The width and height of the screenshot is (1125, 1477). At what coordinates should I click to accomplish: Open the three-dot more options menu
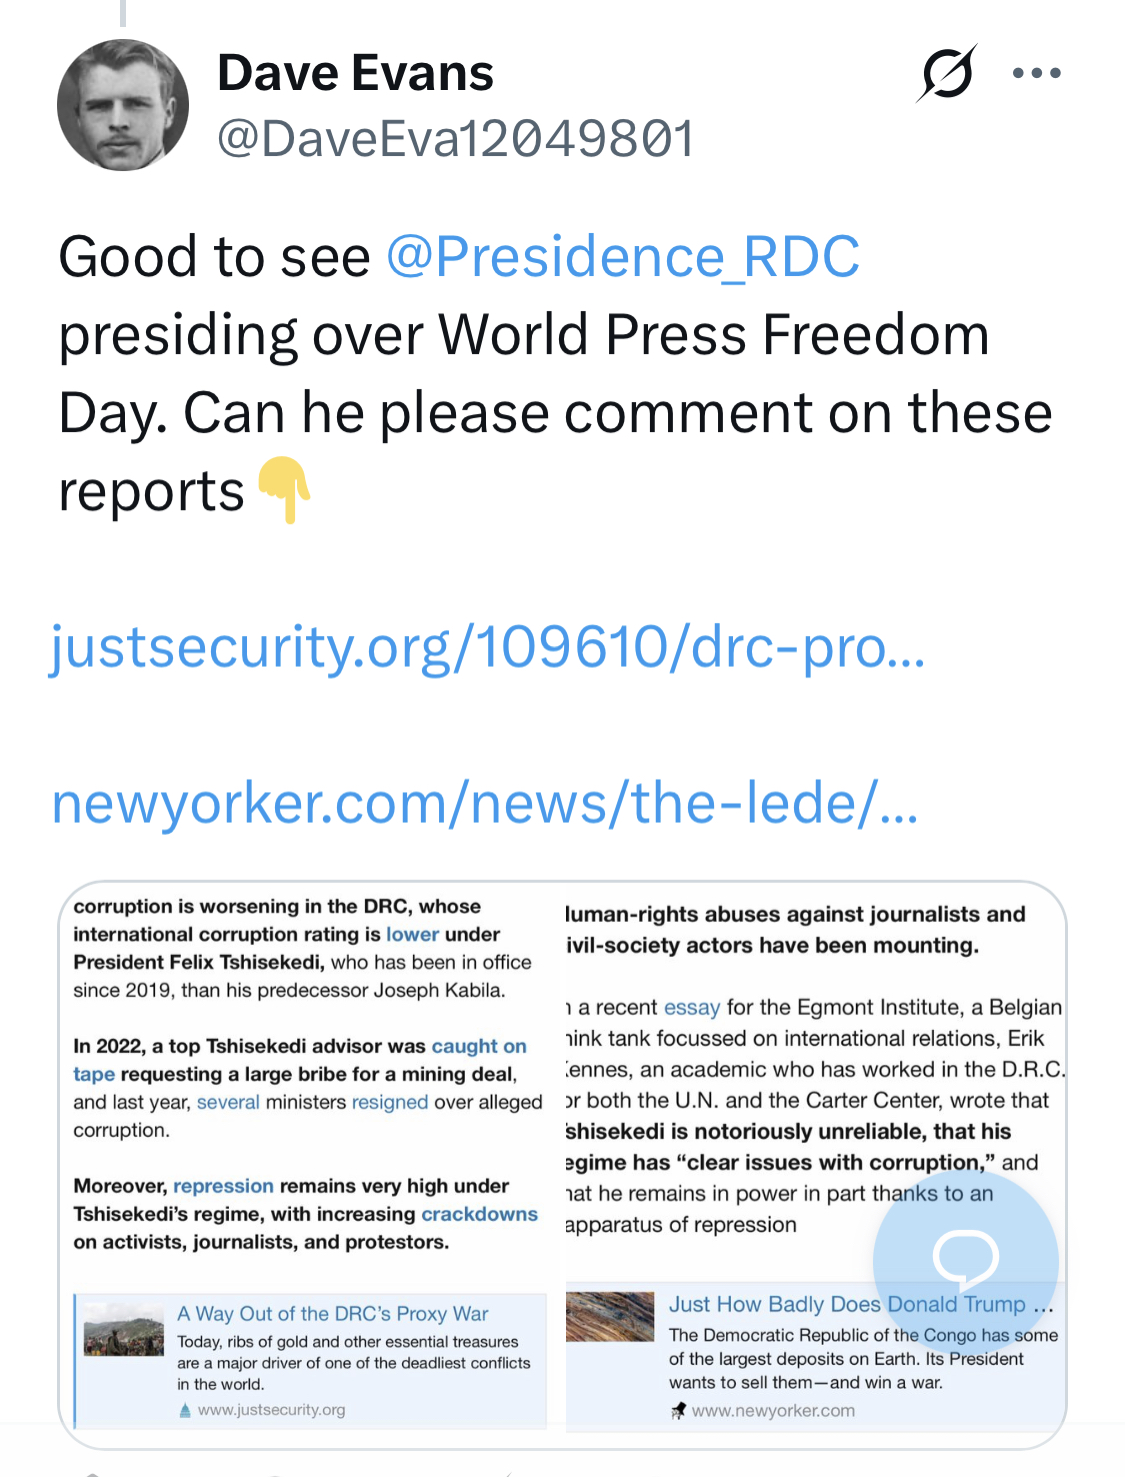pyautogui.click(x=1036, y=73)
